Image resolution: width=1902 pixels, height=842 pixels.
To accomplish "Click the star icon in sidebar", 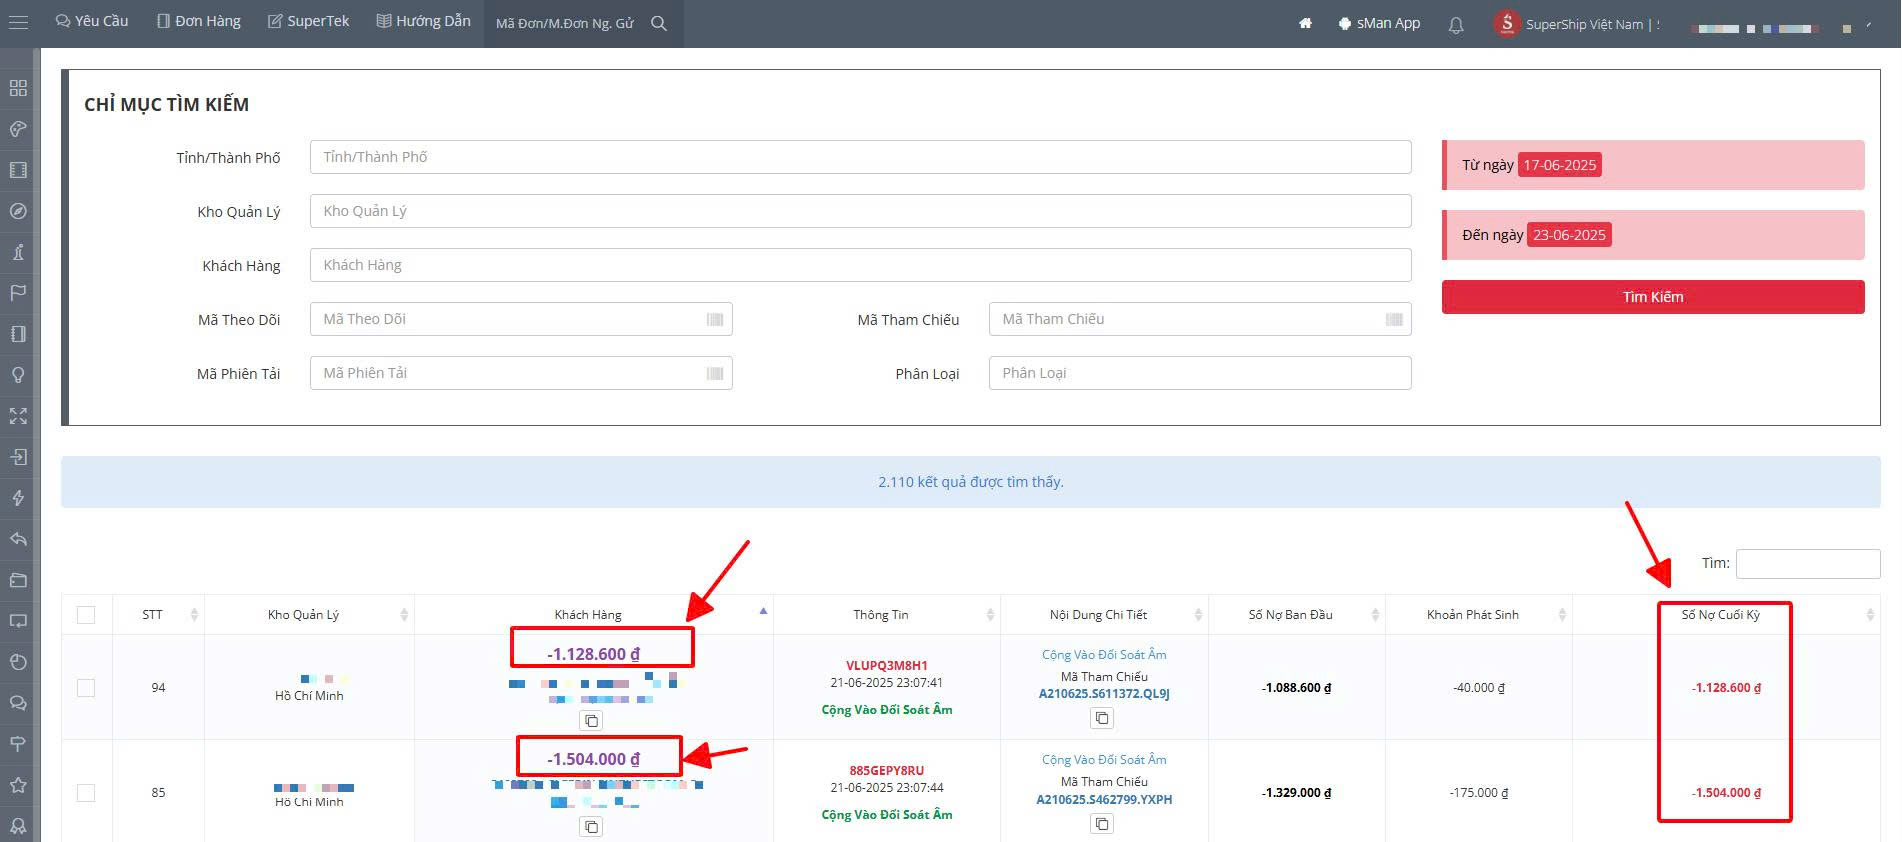I will [x=18, y=785].
